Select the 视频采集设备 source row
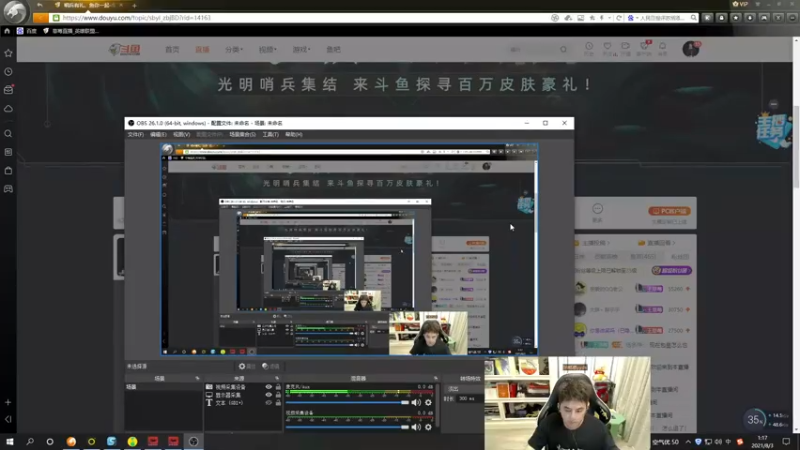The height and width of the screenshot is (450, 800). tap(243, 387)
